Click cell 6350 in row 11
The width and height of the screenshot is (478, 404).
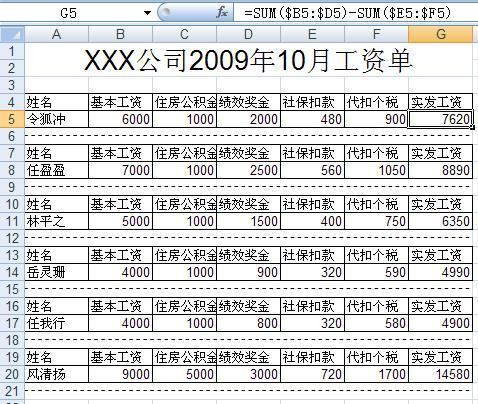pyautogui.click(x=440, y=221)
